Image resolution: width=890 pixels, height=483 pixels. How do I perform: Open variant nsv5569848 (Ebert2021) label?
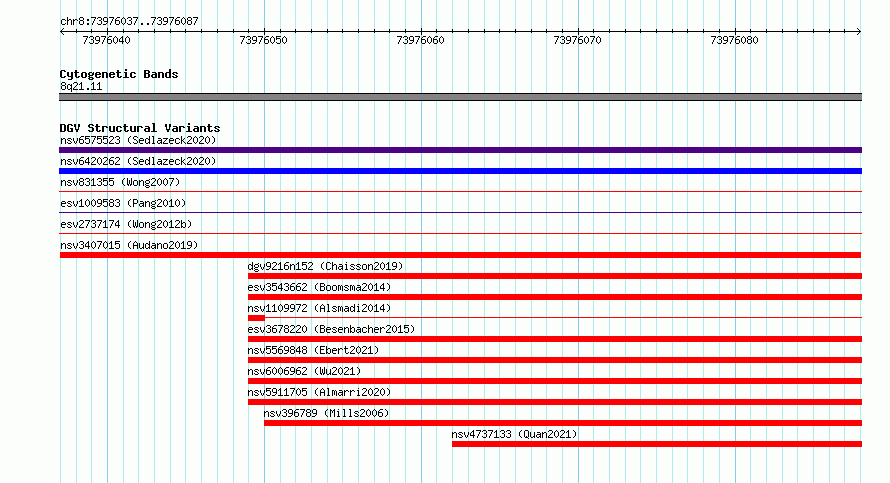[x=313, y=350]
